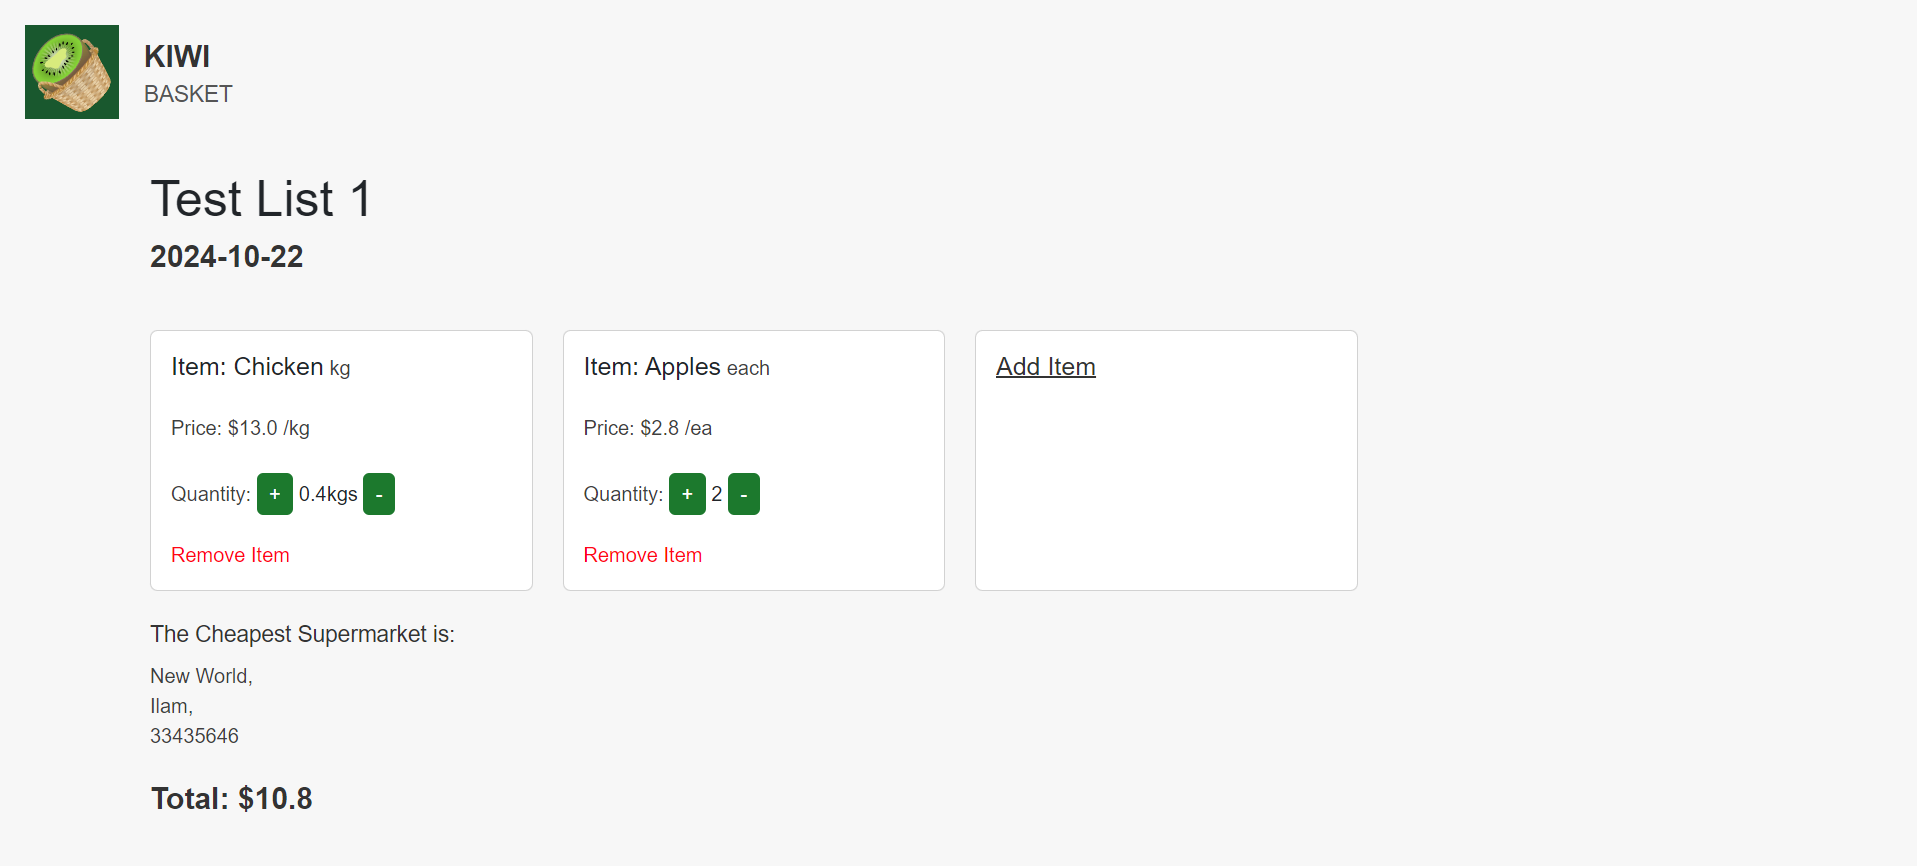The height and width of the screenshot is (866, 1917).
Task: Open the Add Item link
Action: click(1045, 367)
